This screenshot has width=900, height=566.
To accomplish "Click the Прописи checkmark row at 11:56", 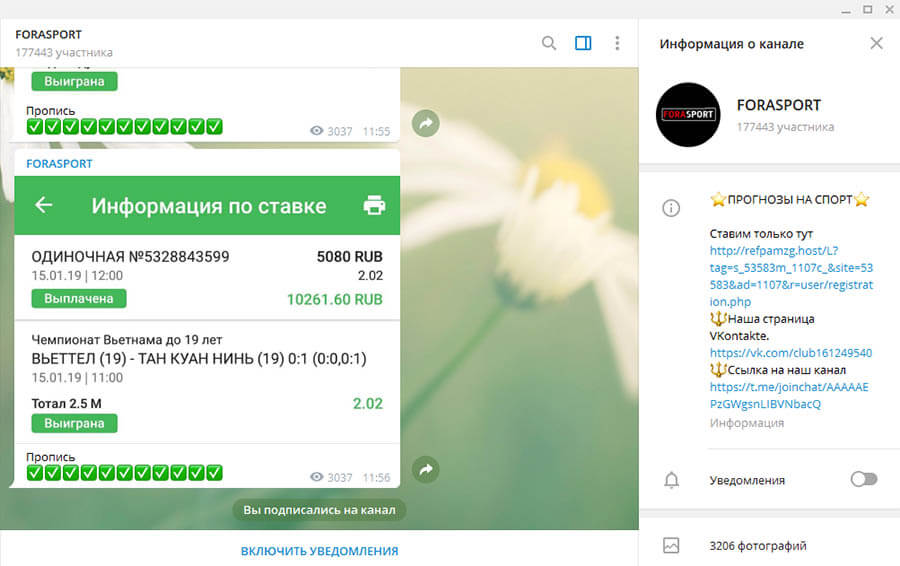I will [x=125, y=473].
